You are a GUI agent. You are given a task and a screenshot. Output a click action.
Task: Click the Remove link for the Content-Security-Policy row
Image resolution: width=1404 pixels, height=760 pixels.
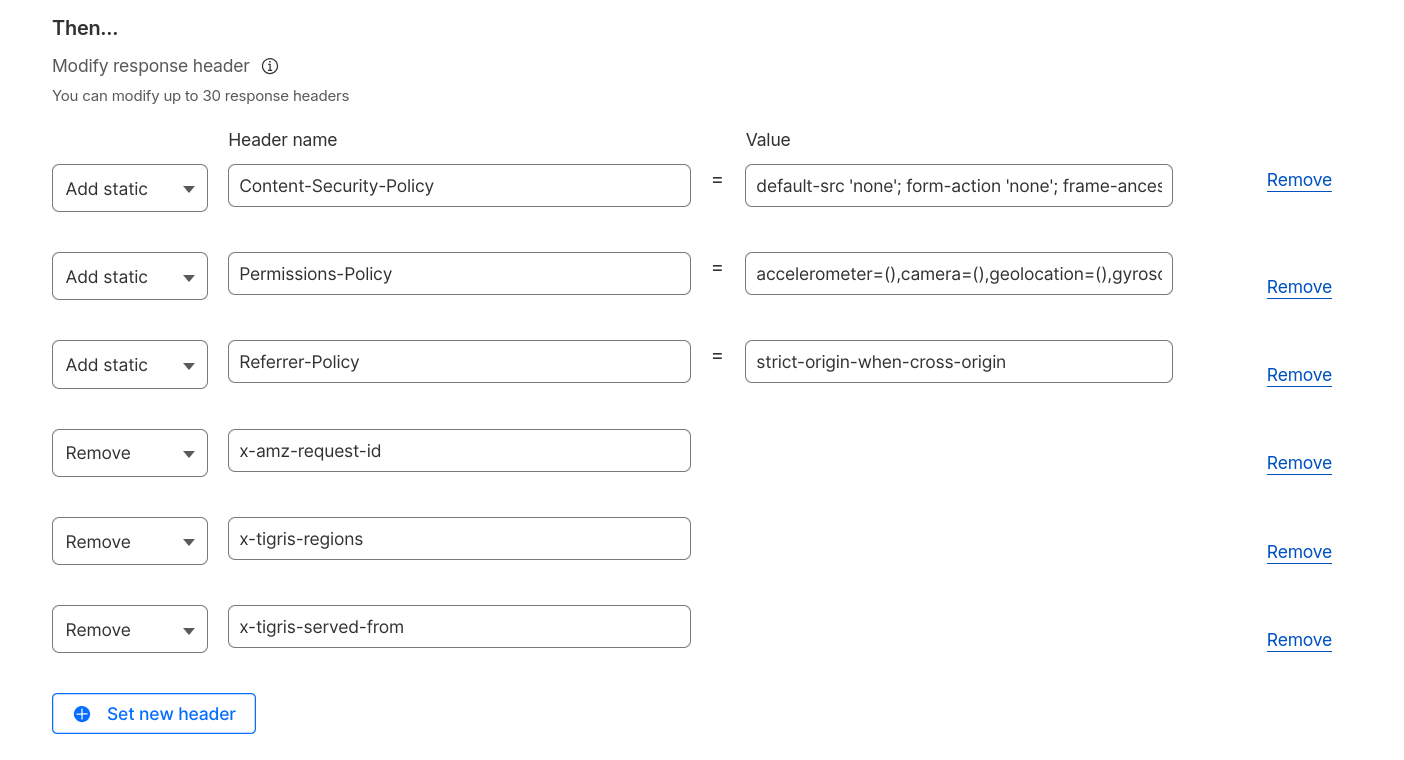tap(1299, 180)
